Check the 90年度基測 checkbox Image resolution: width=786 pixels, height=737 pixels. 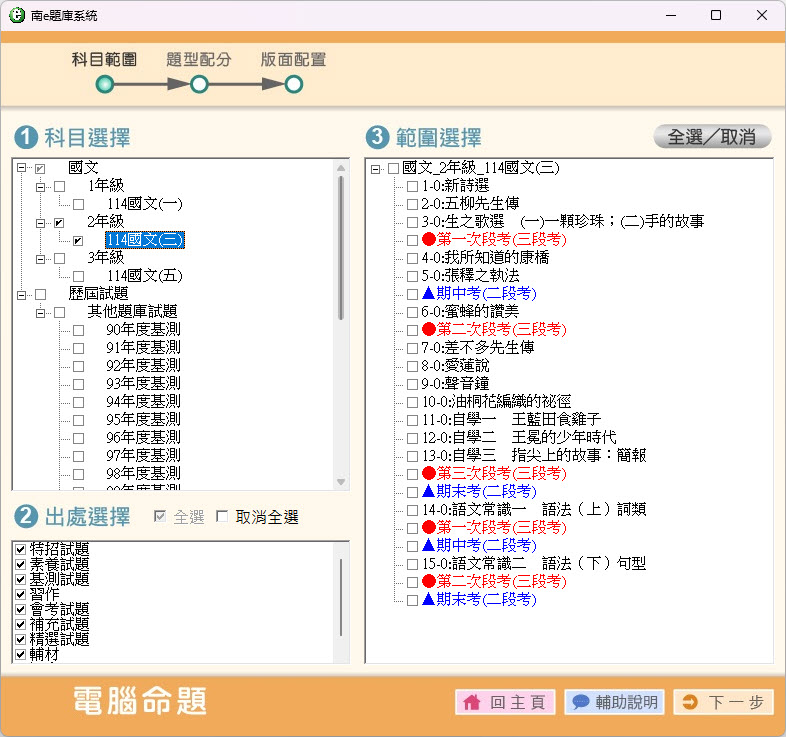tap(78, 330)
